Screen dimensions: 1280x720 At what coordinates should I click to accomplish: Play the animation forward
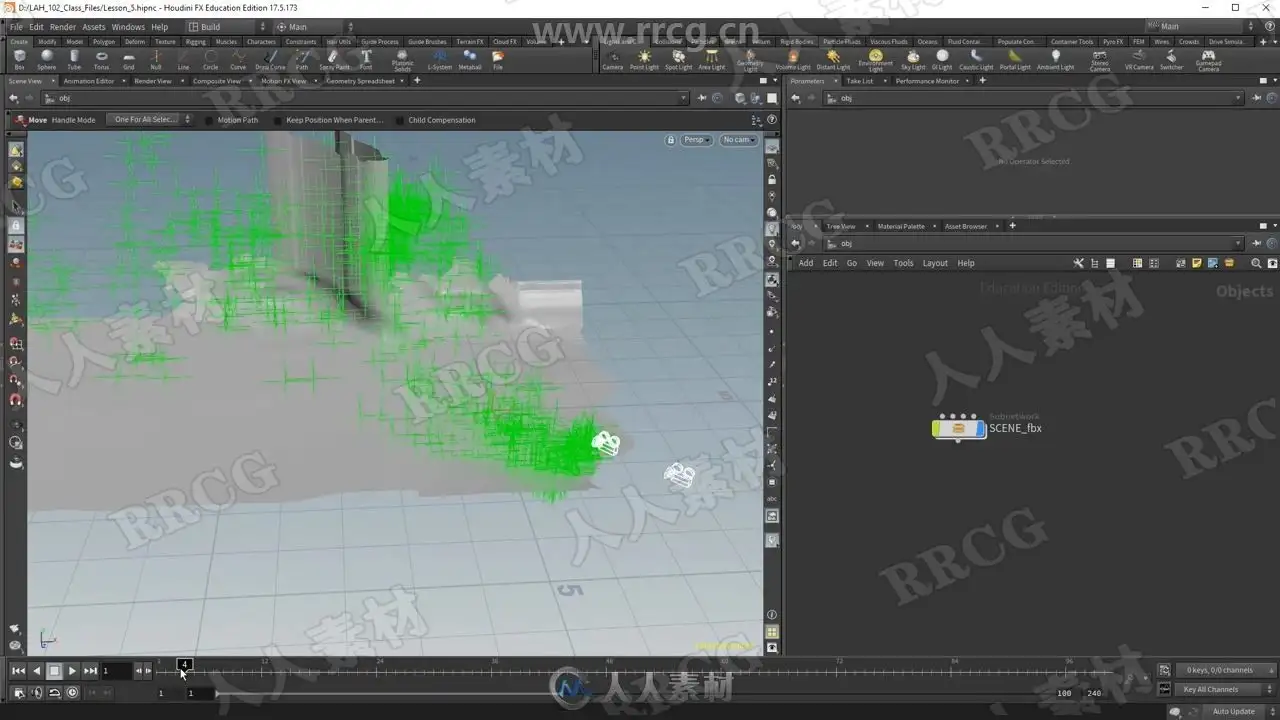click(x=72, y=671)
